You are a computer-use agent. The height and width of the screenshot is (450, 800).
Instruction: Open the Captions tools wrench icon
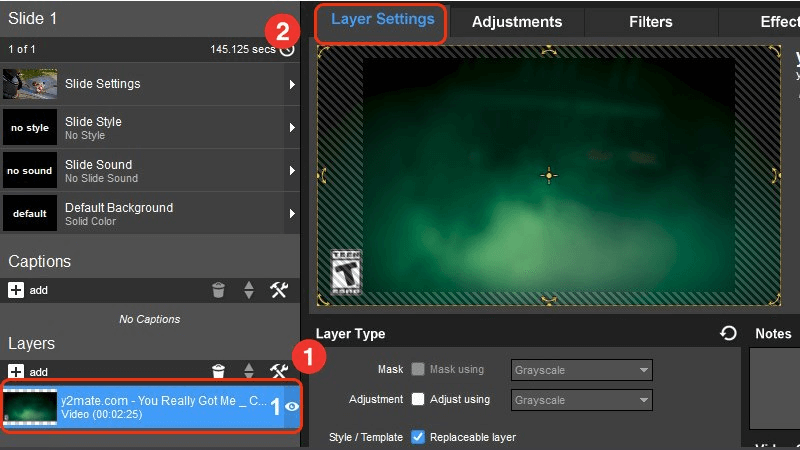(279, 290)
